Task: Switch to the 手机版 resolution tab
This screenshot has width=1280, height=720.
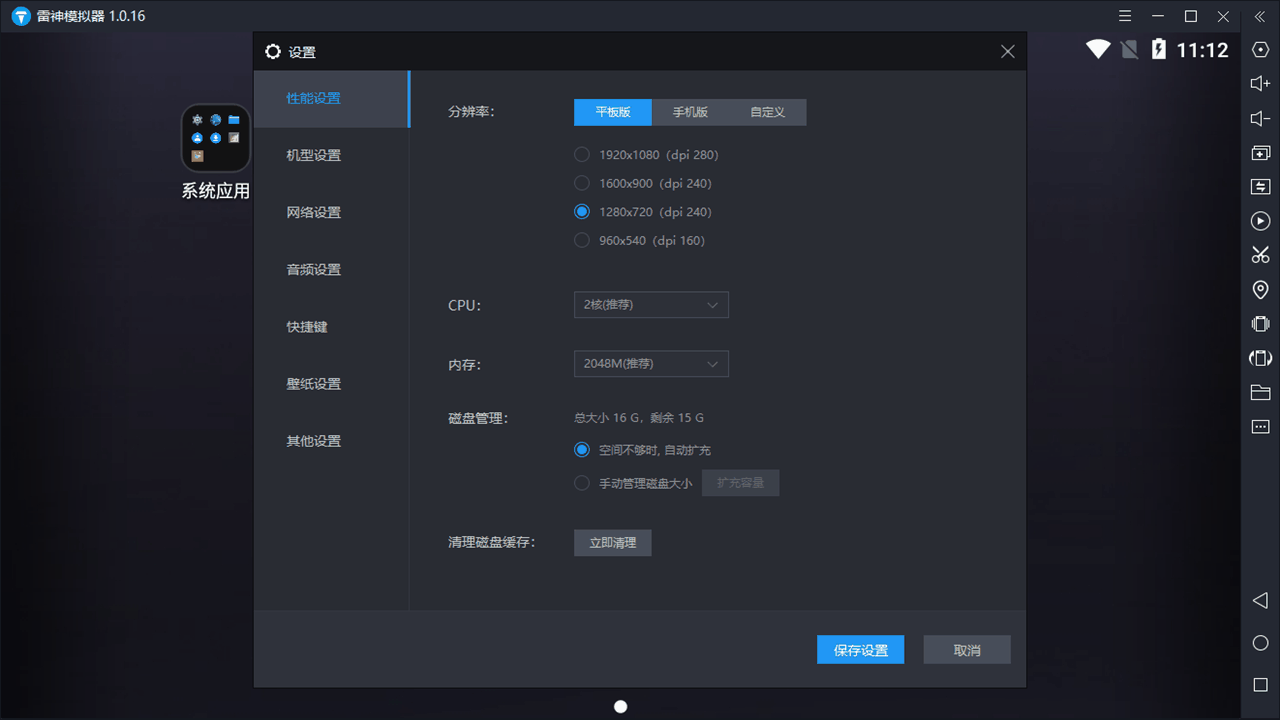Action: pos(690,112)
